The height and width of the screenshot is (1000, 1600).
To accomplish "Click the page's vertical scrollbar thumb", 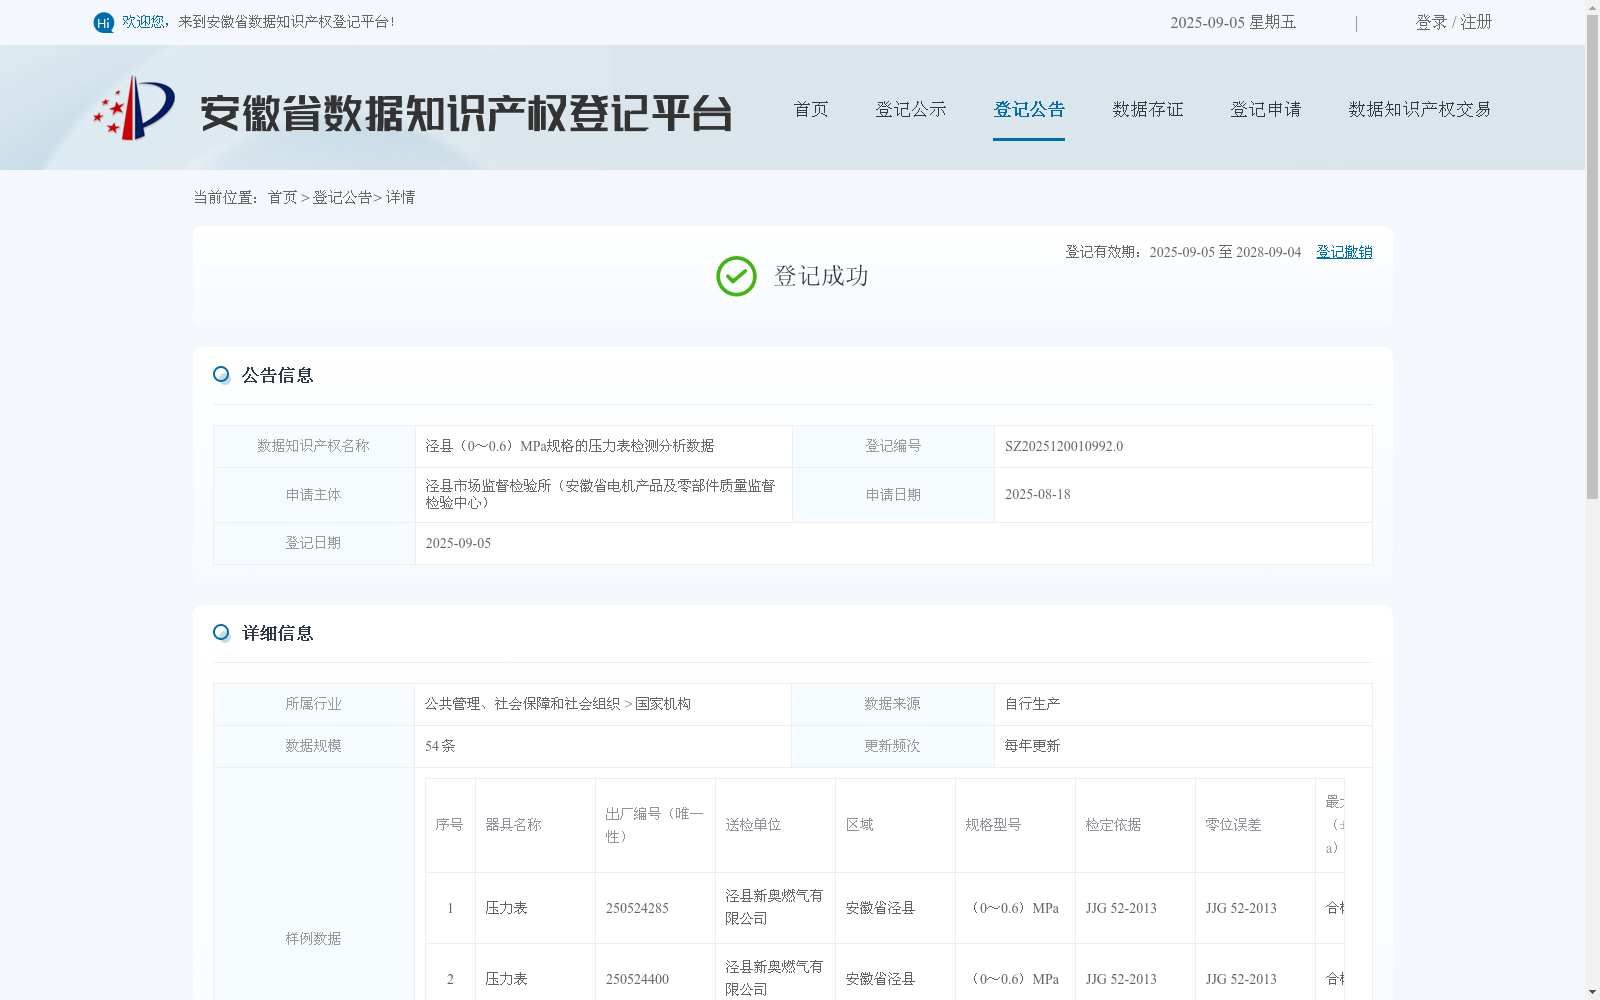I will 1592,257.
